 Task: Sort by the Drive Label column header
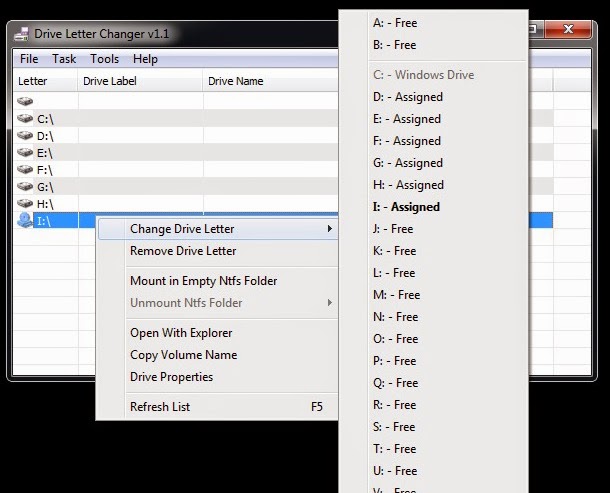click(x=140, y=81)
